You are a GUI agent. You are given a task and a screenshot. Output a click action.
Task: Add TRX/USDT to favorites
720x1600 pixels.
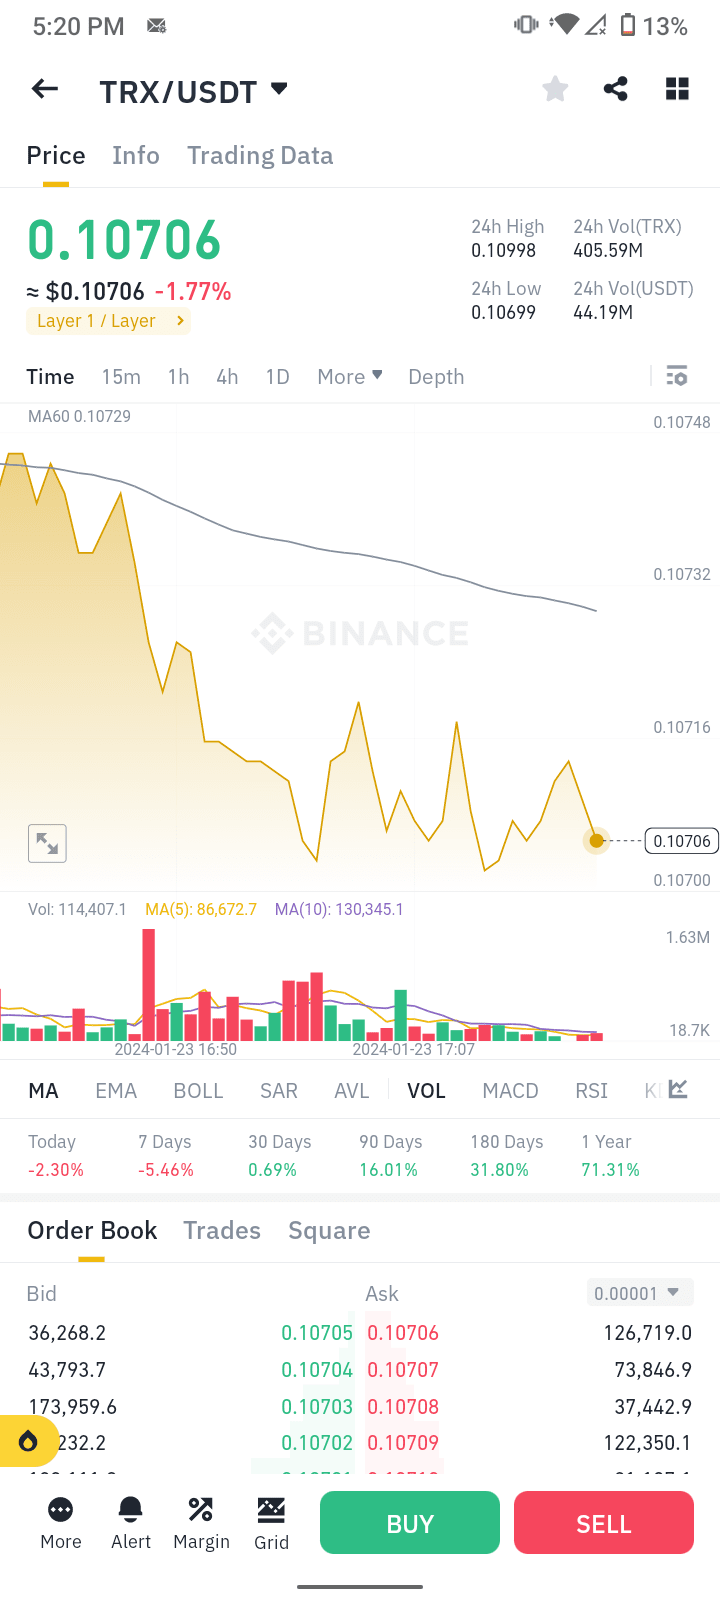coord(555,89)
